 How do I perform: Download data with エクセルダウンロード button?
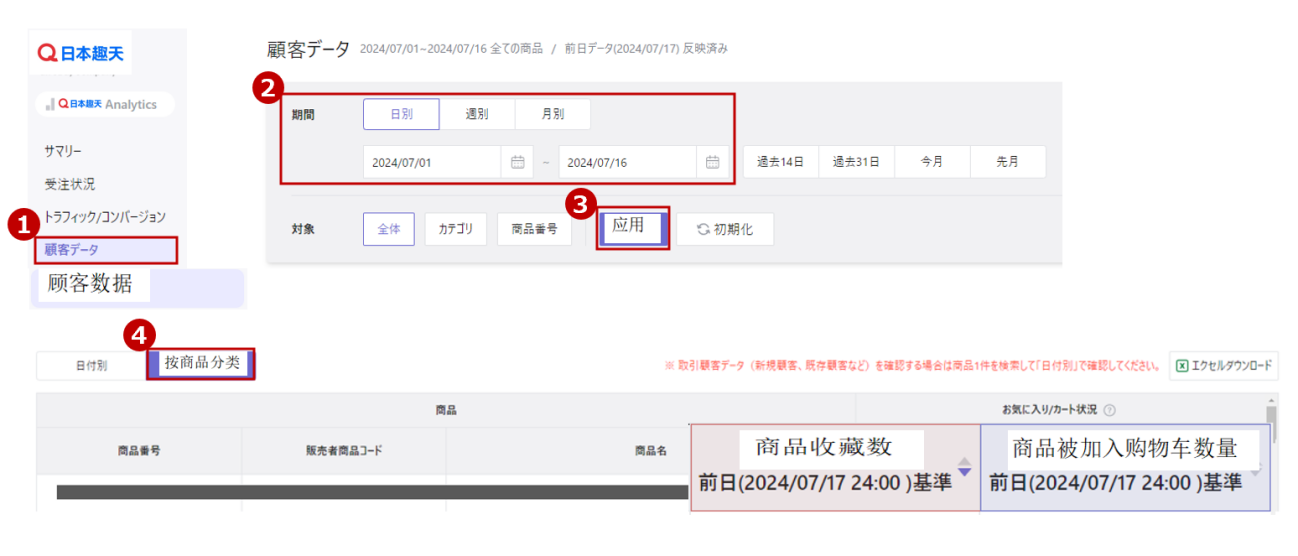[1224, 365]
